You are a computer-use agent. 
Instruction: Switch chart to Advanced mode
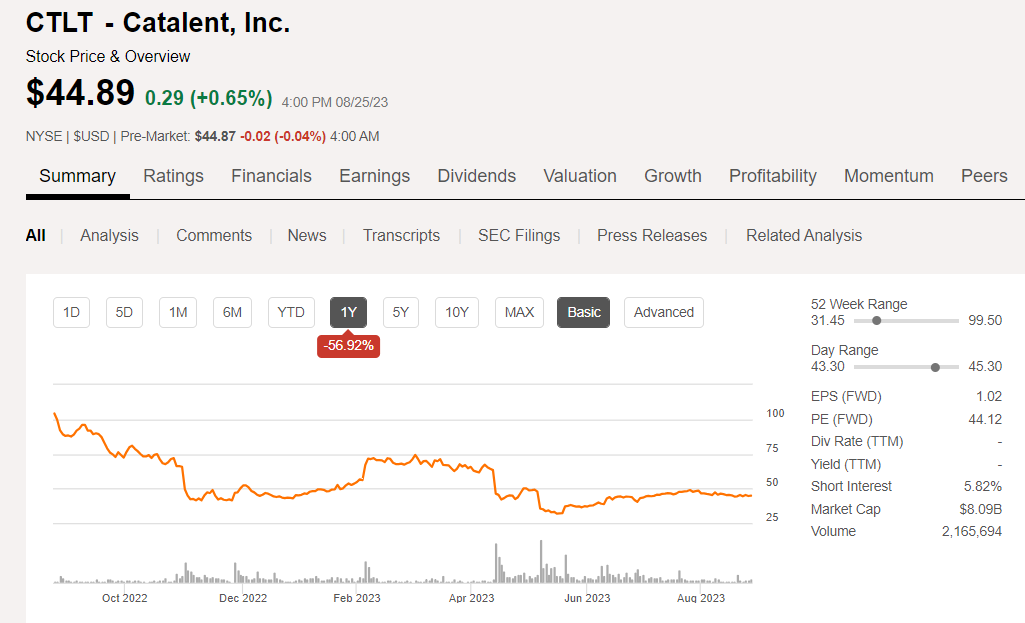[x=663, y=312]
